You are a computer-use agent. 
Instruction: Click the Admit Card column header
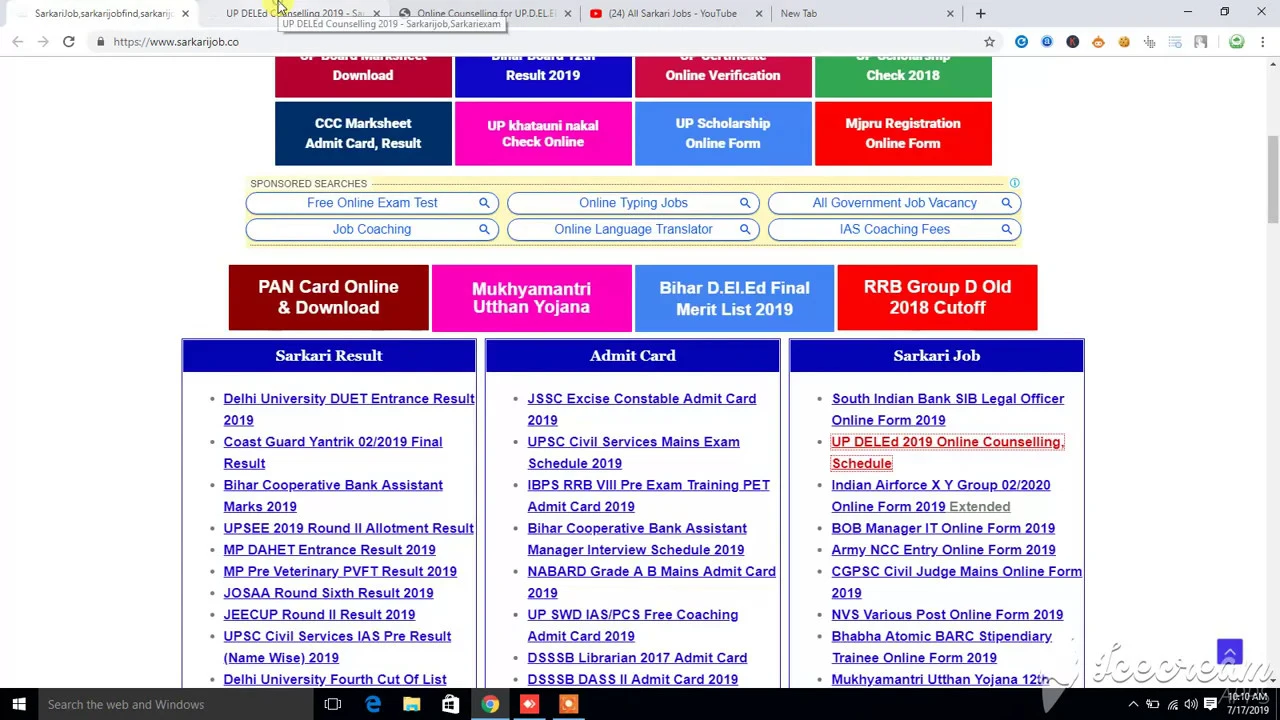[633, 356]
